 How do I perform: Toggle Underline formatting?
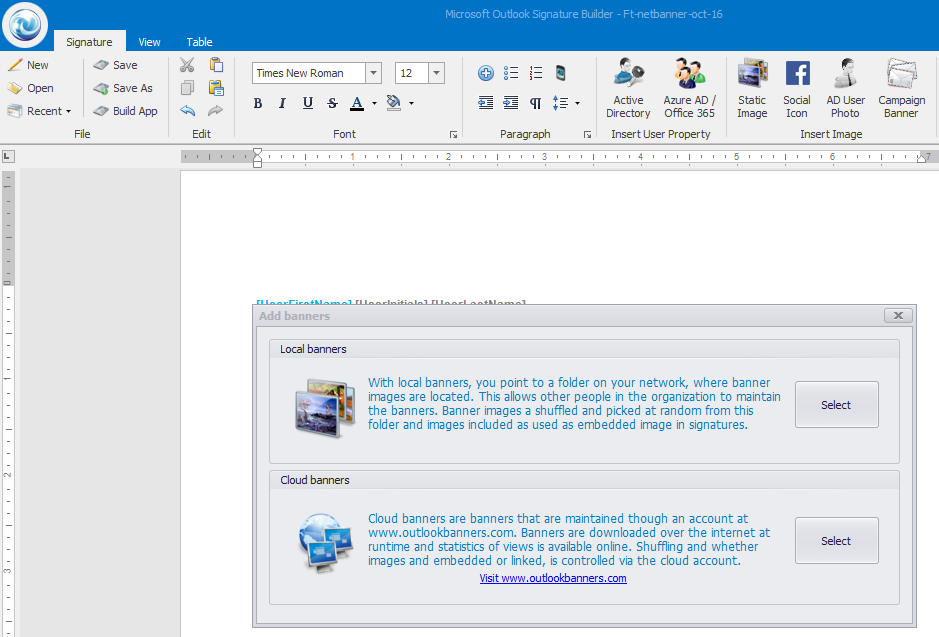pyautogui.click(x=308, y=103)
